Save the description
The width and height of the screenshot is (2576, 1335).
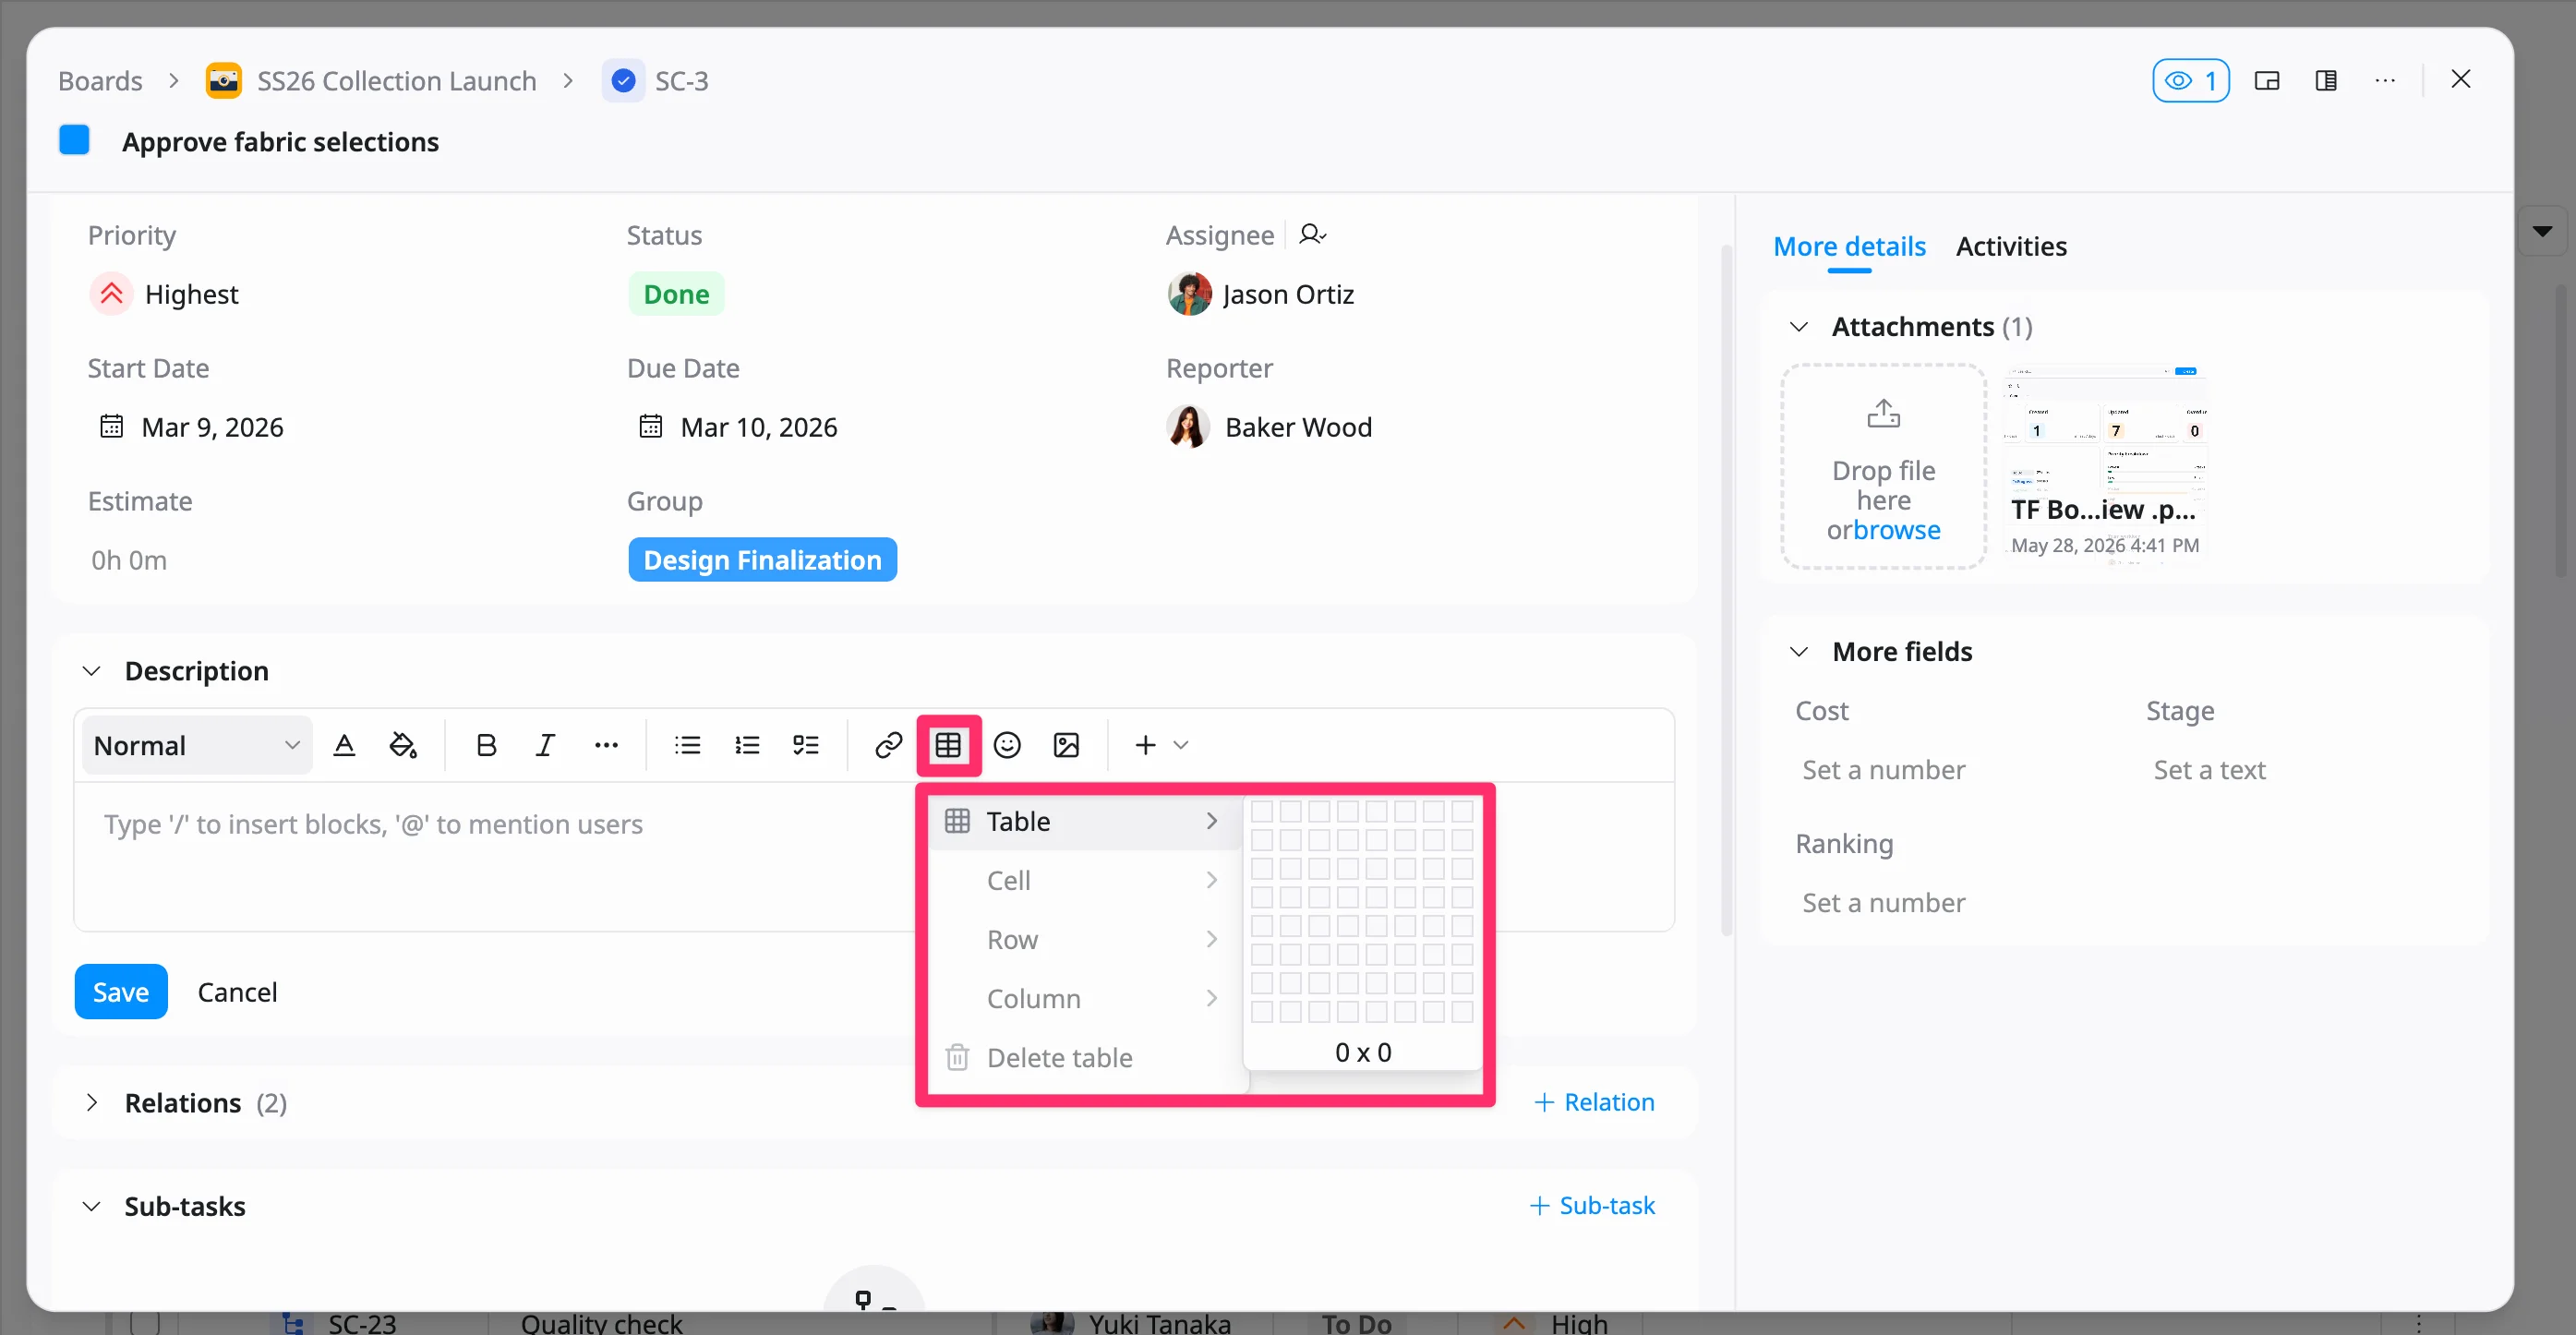tap(121, 992)
